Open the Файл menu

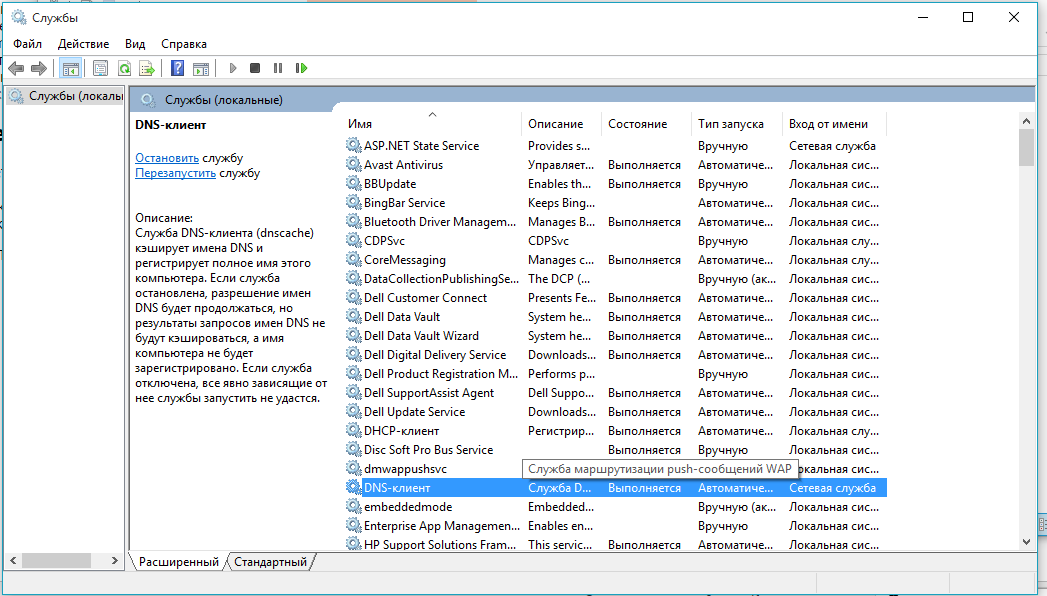[x=27, y=44]
